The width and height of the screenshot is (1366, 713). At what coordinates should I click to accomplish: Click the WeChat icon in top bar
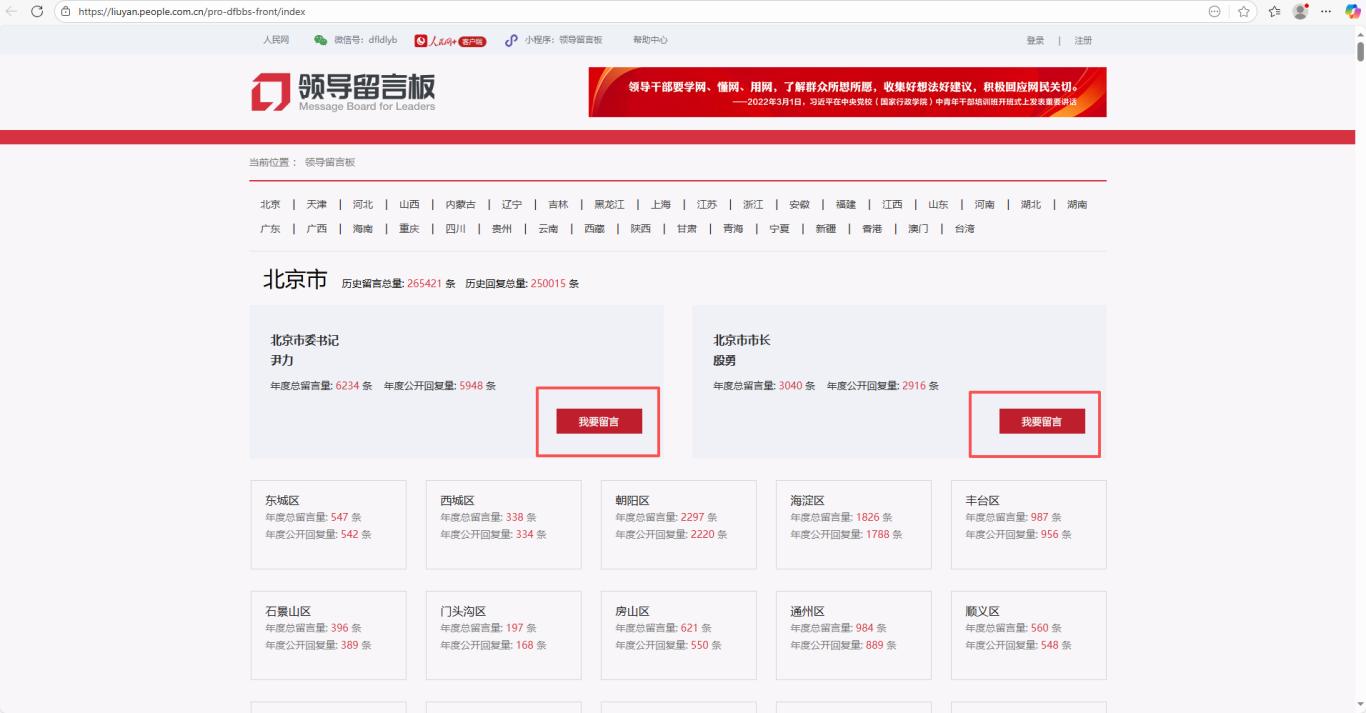pos(320,40)
